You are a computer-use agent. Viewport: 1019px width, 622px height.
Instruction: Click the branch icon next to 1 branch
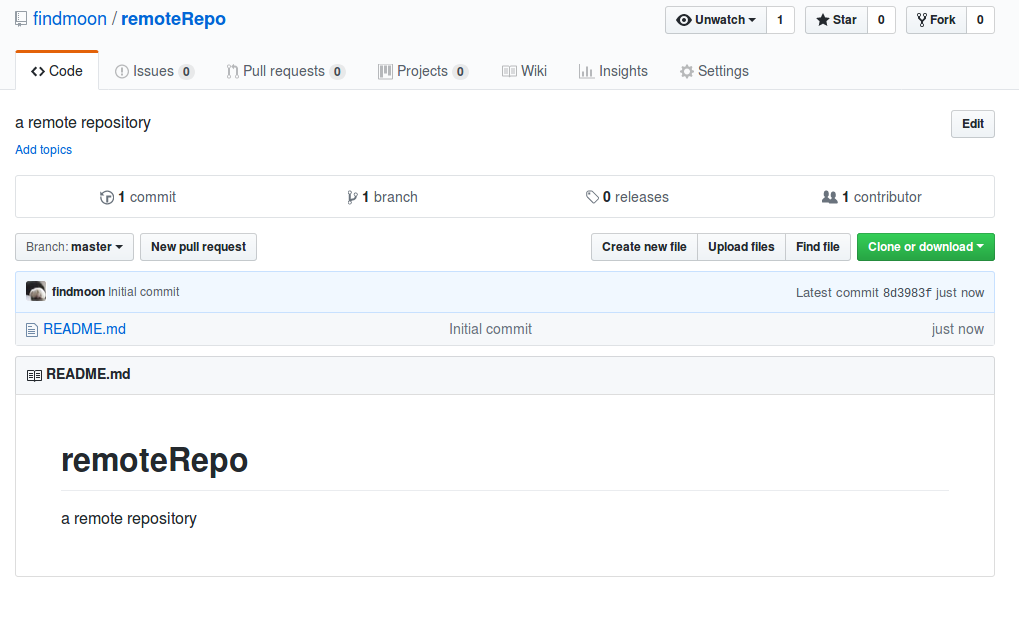point(352,198)
